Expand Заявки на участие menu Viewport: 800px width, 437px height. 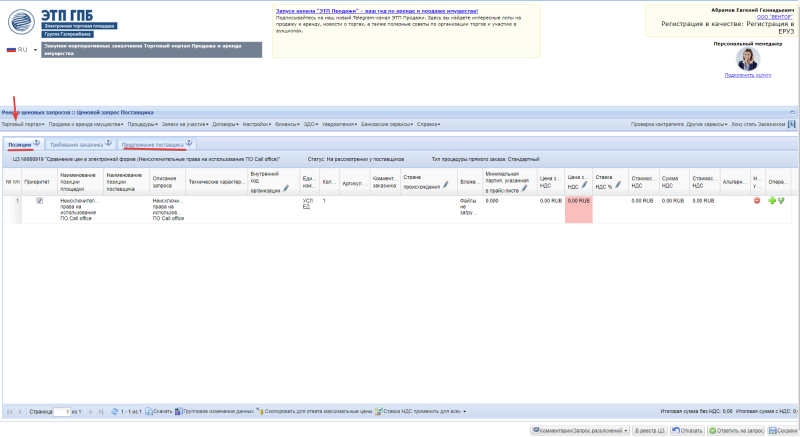(x=185, y=124)
